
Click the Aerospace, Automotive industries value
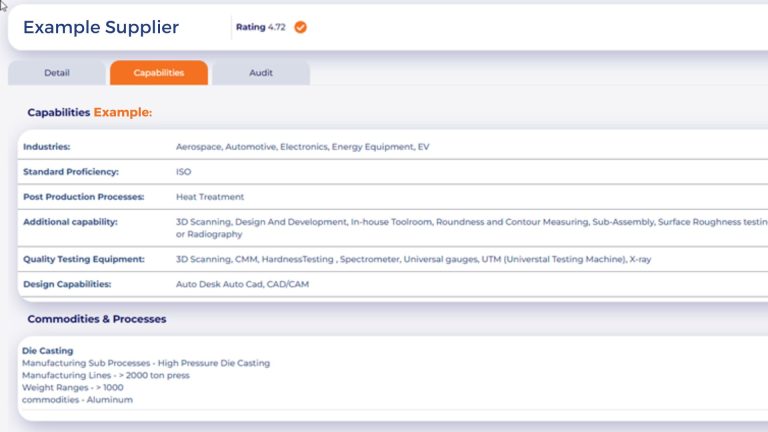(x=302, y=147)
